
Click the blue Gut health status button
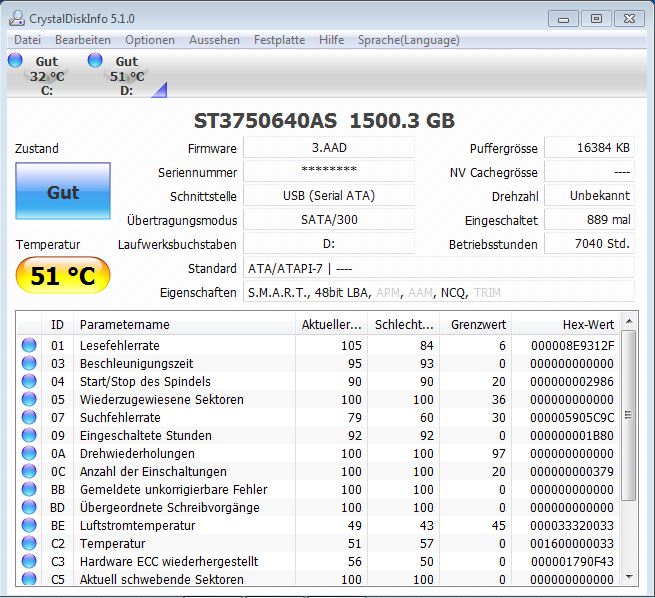(63, 191)
